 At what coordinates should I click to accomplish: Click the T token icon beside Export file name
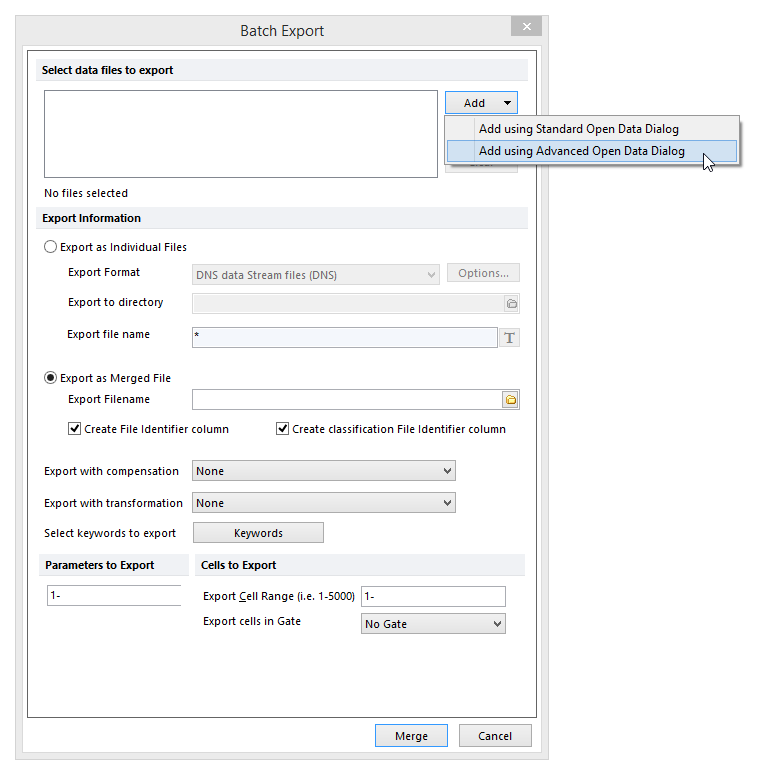510,338
